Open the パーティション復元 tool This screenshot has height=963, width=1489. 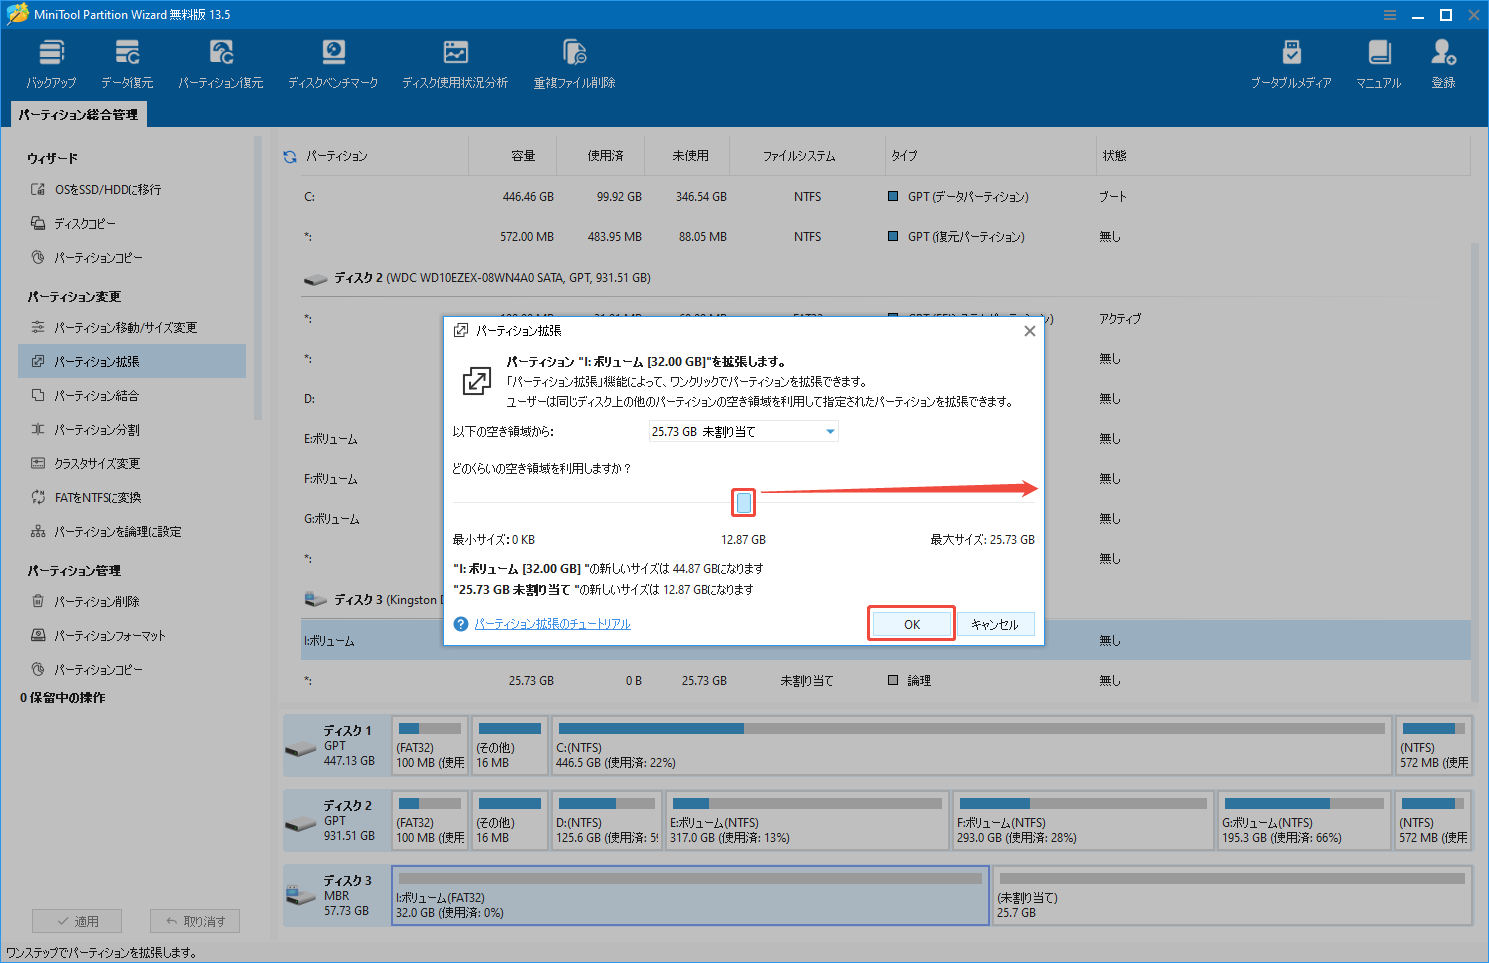pyautogui.click(x=220, y=62)
